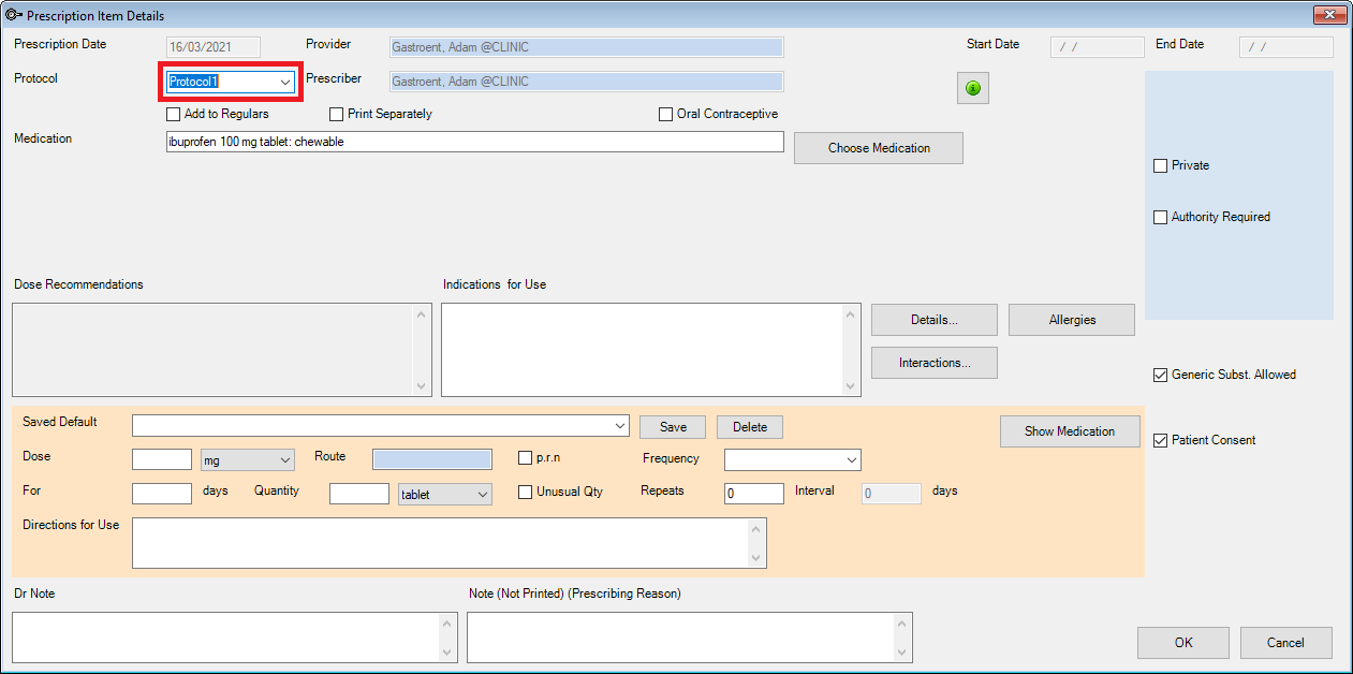Screen dimensions: 1353x674
Task: Click Note (Not Printed) scrollbar down arrow
Action: coord(903,653)
